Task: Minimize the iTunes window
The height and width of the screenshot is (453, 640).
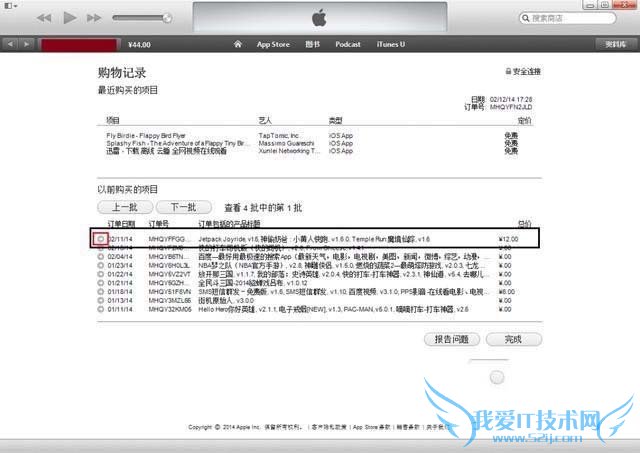Action: click(x=590, y=5)
